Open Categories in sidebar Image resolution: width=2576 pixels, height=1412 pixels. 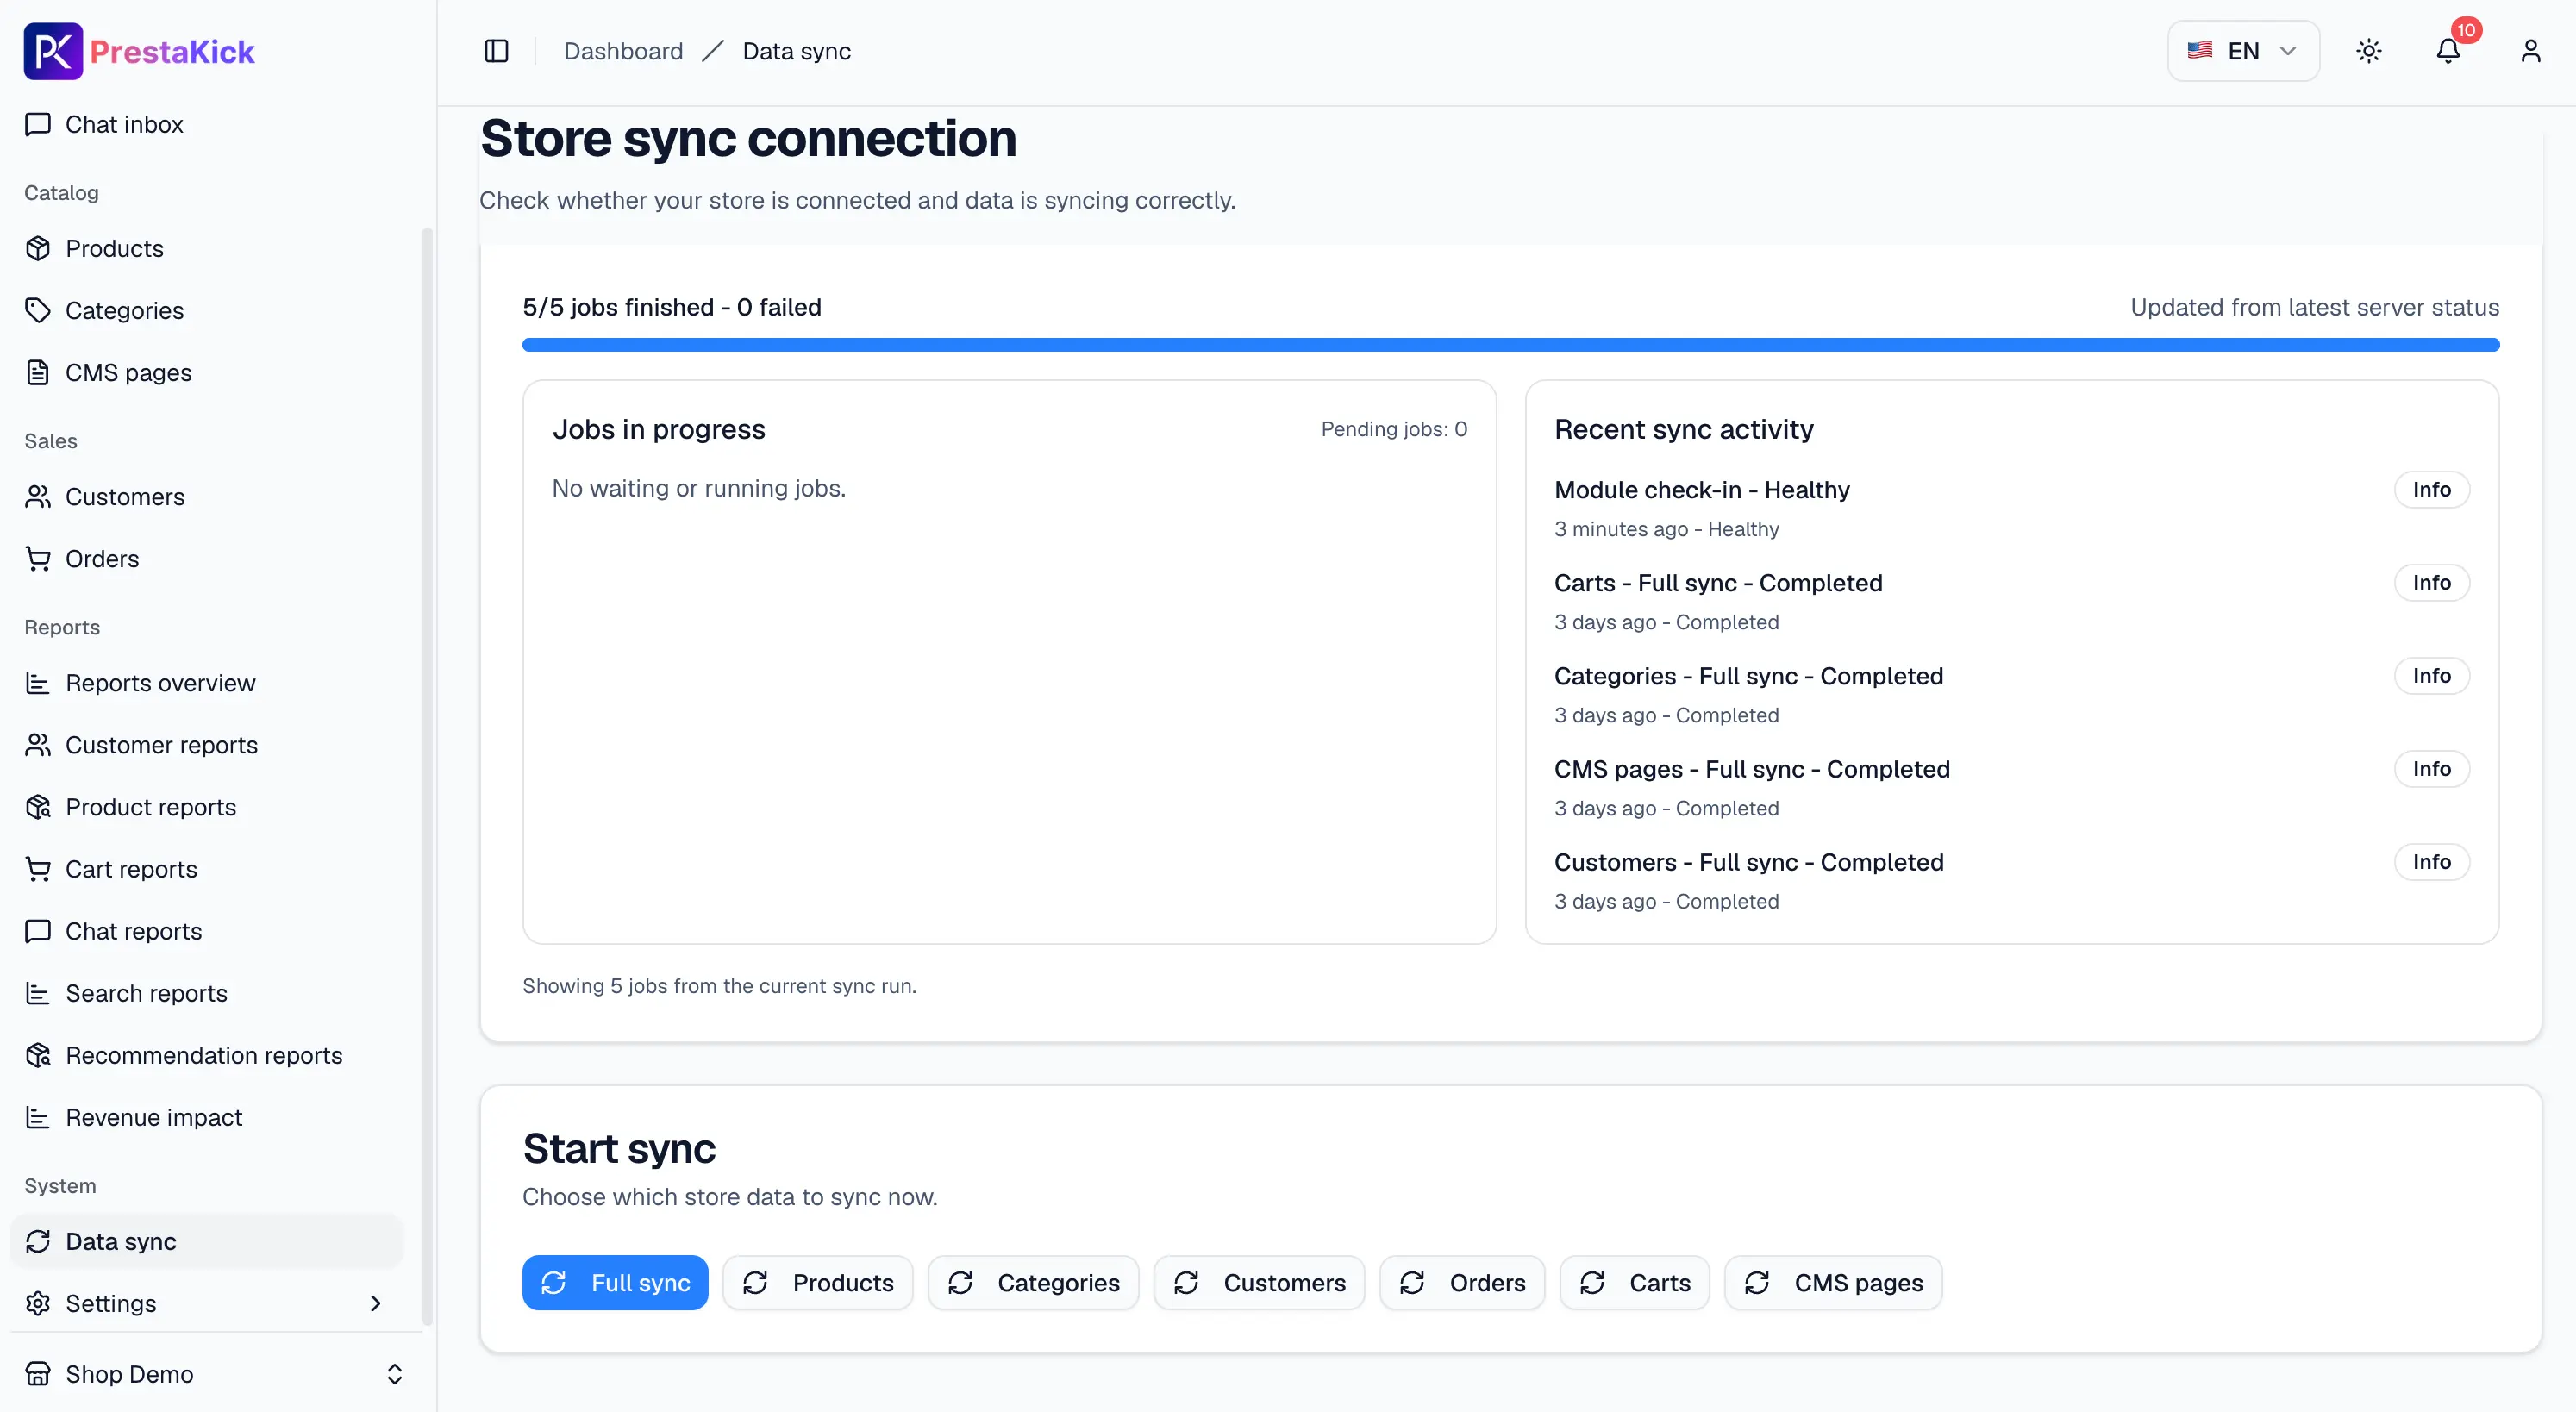point(206,310)
